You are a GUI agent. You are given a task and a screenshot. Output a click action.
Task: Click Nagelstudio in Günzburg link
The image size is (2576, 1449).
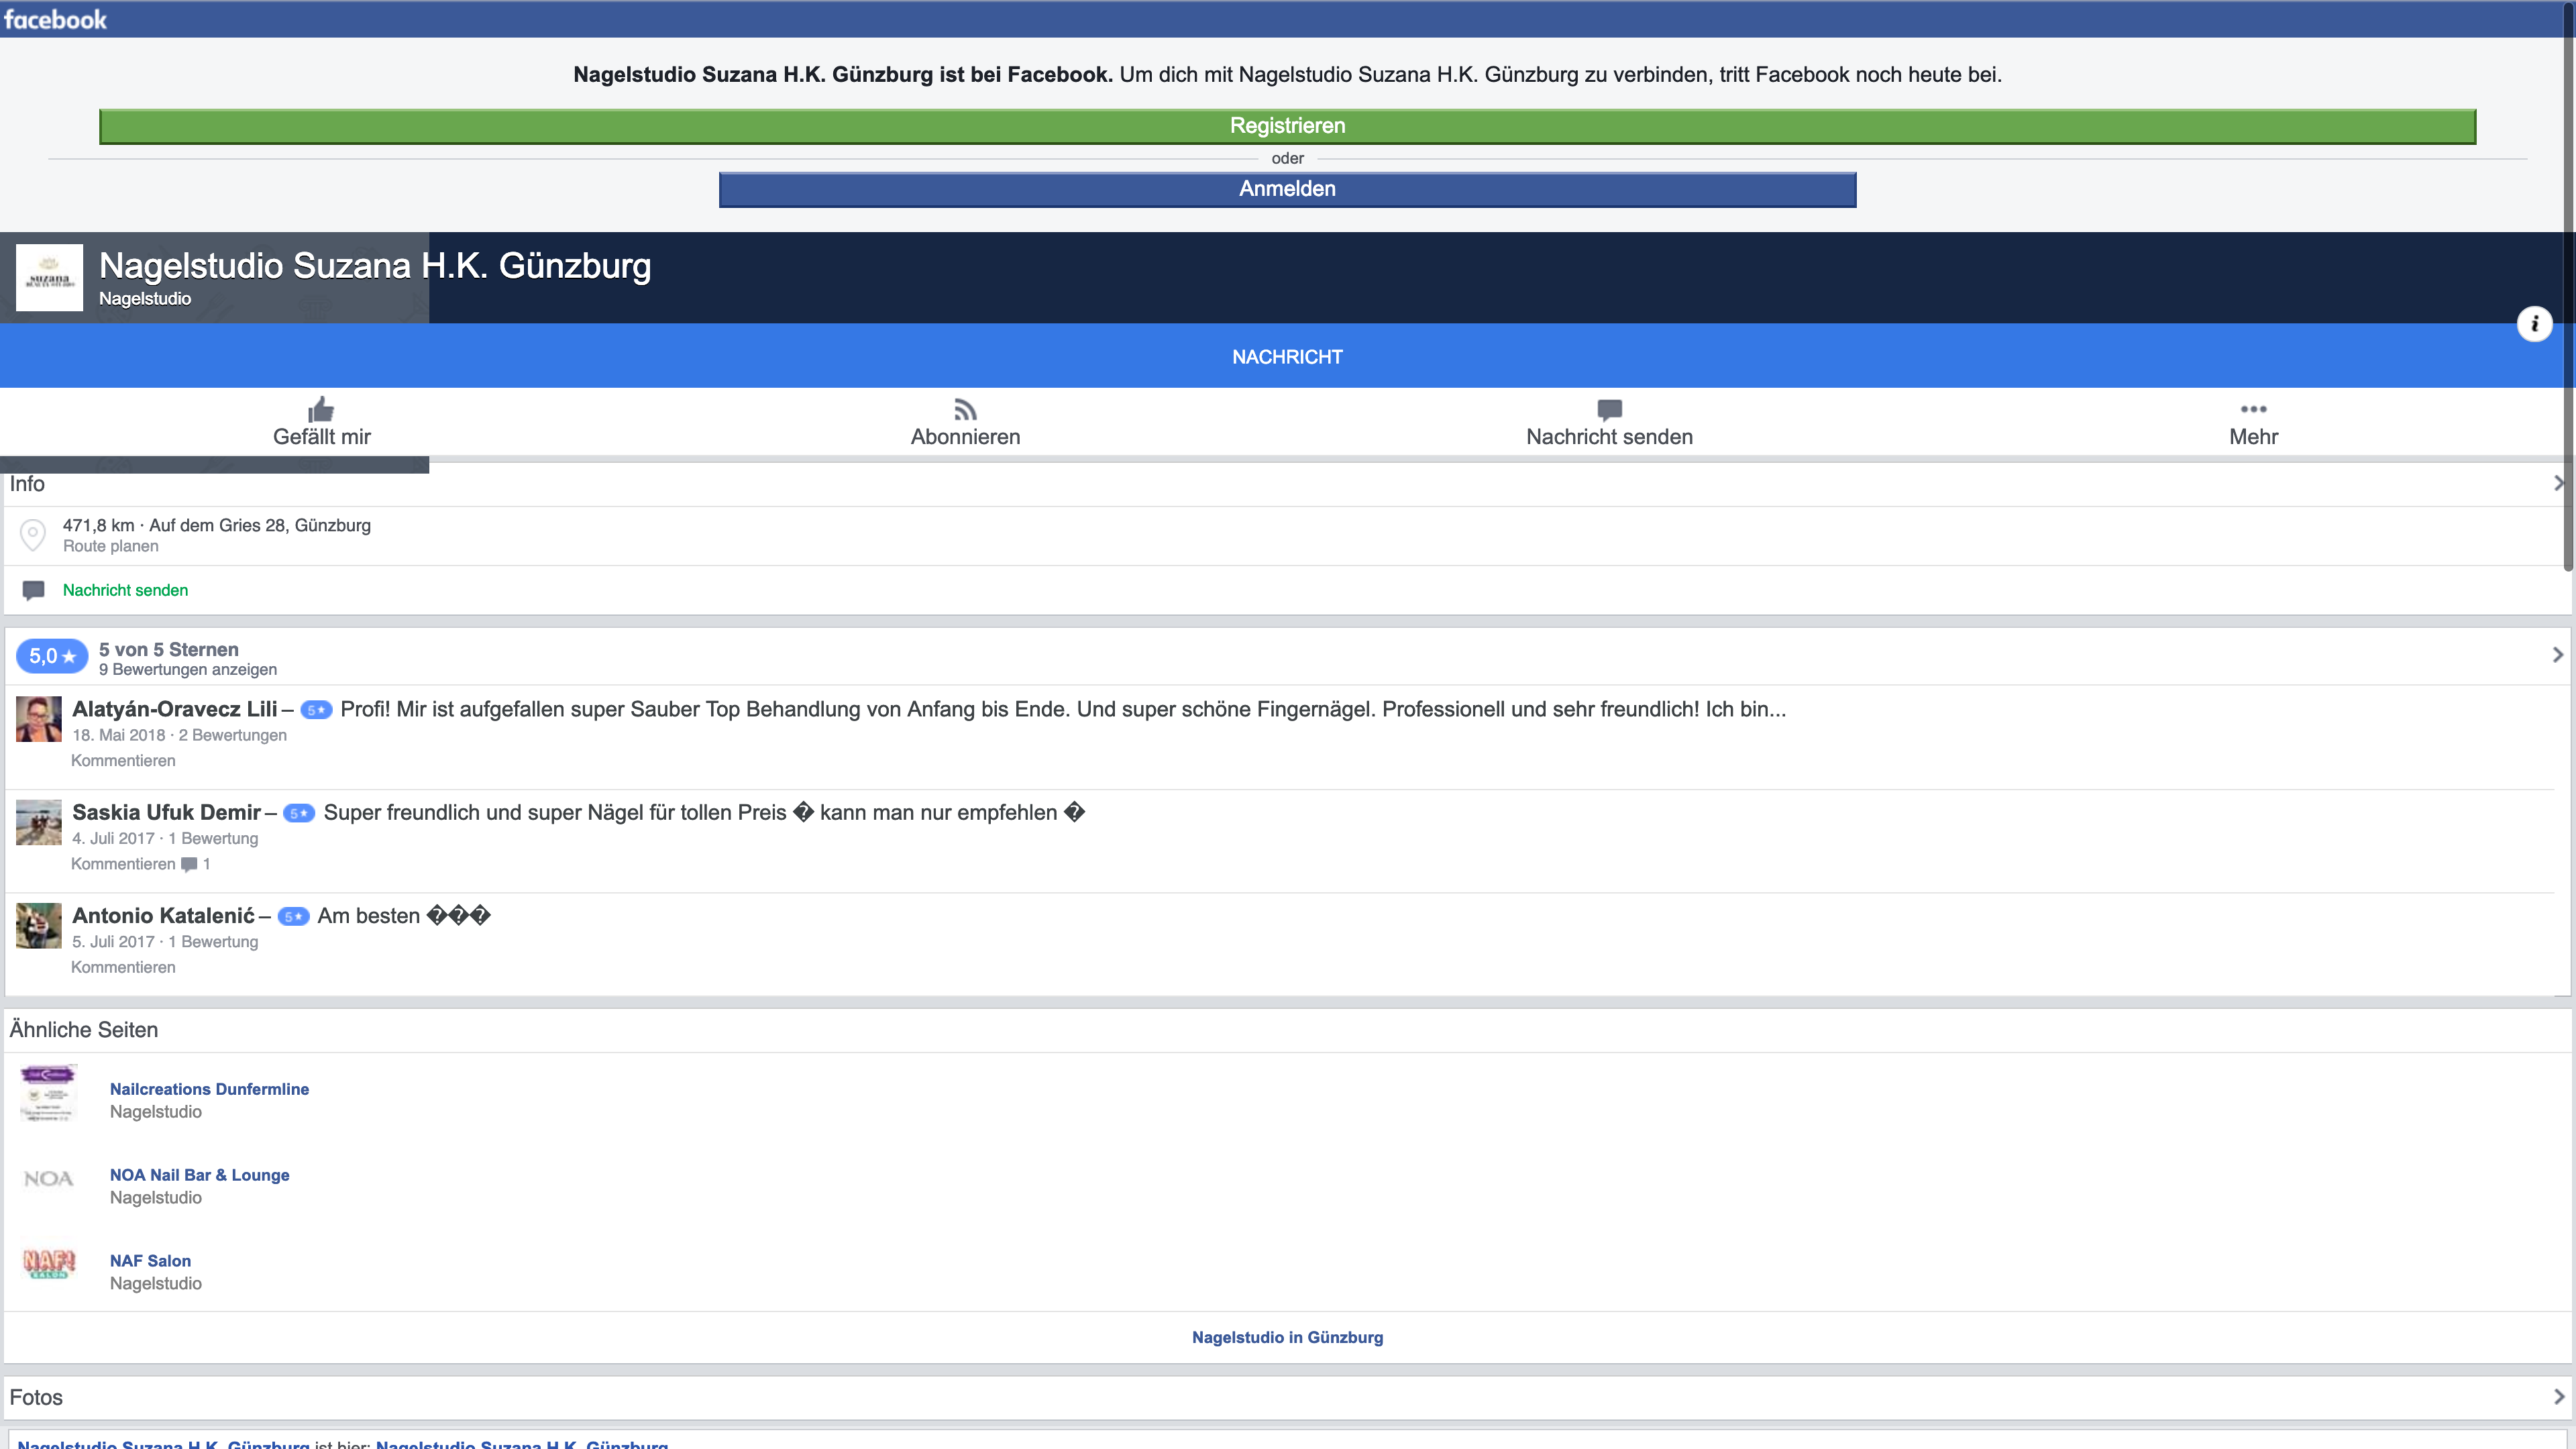tap(1287, 1337)
